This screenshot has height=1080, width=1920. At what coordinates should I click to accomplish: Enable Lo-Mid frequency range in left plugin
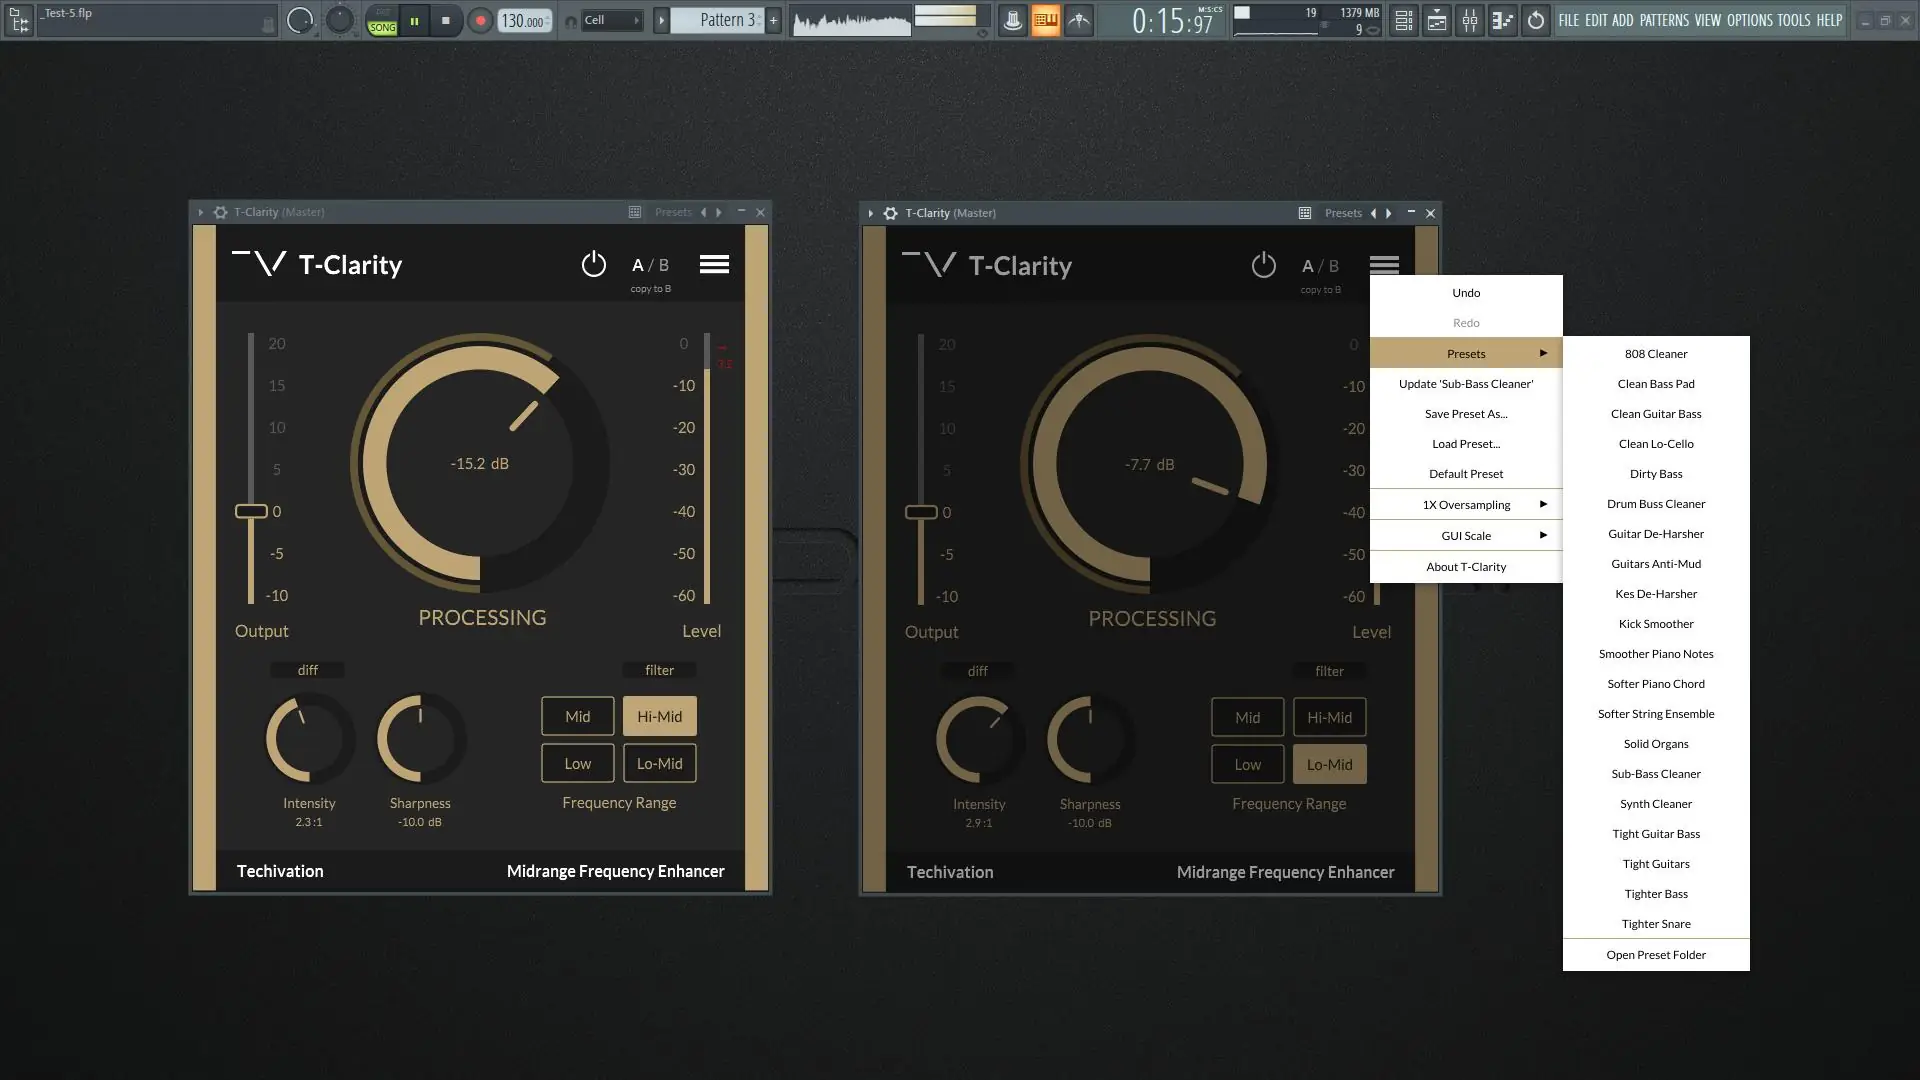pyautogui.click(x=659, y=764)
